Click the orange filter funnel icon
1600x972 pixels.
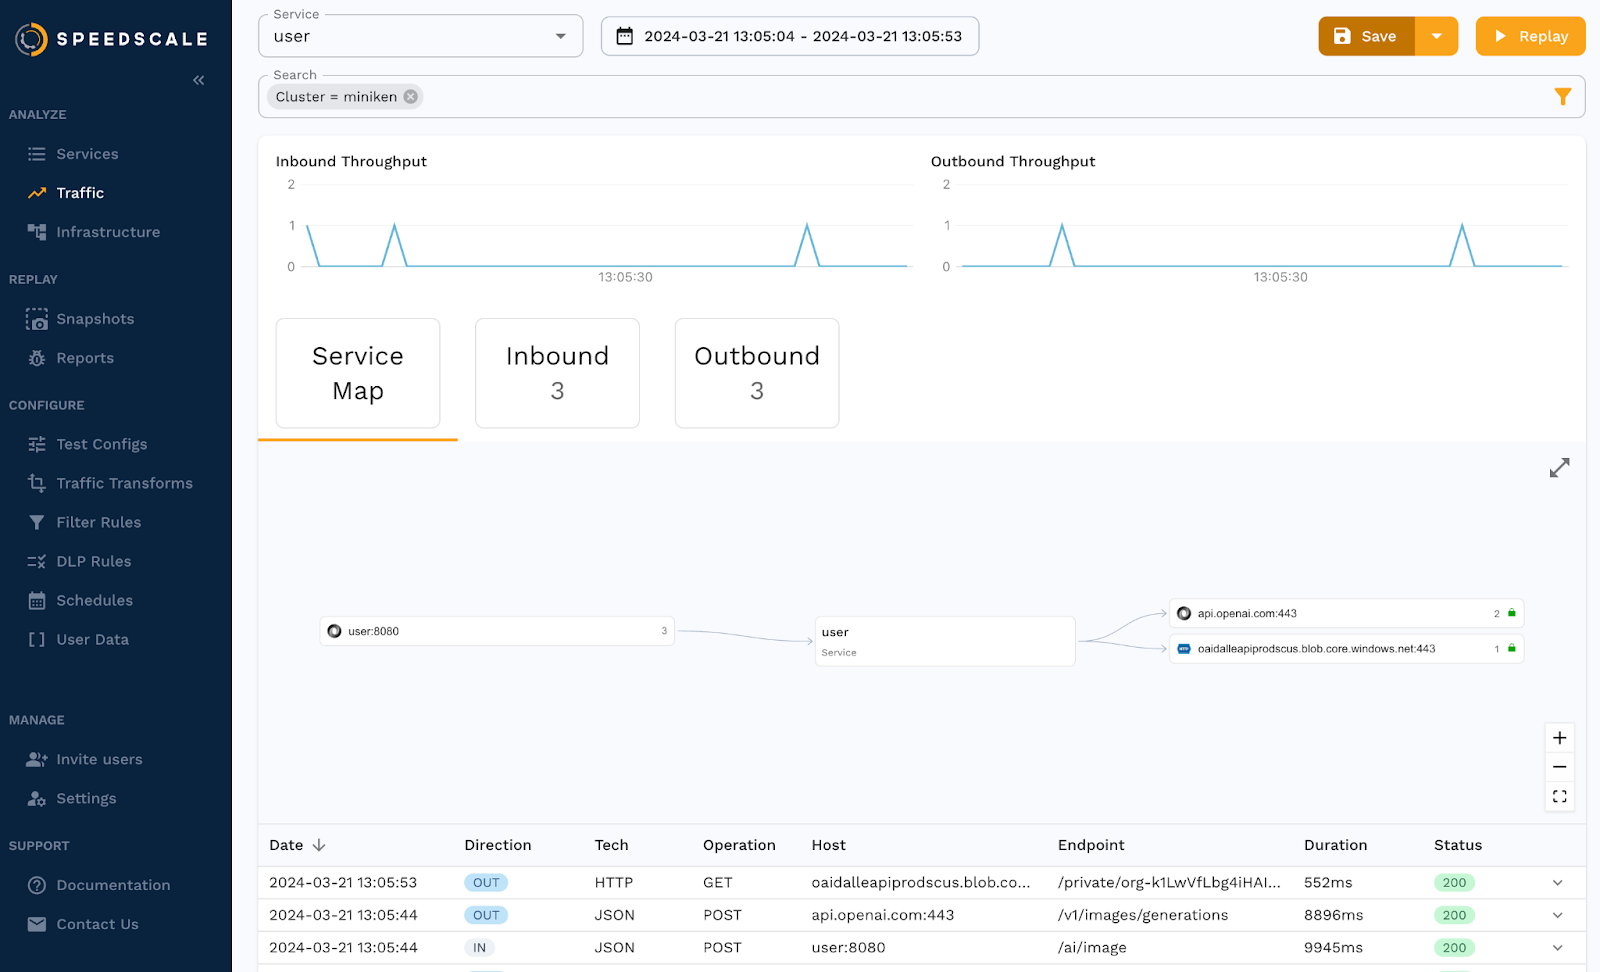point(1563,97)
